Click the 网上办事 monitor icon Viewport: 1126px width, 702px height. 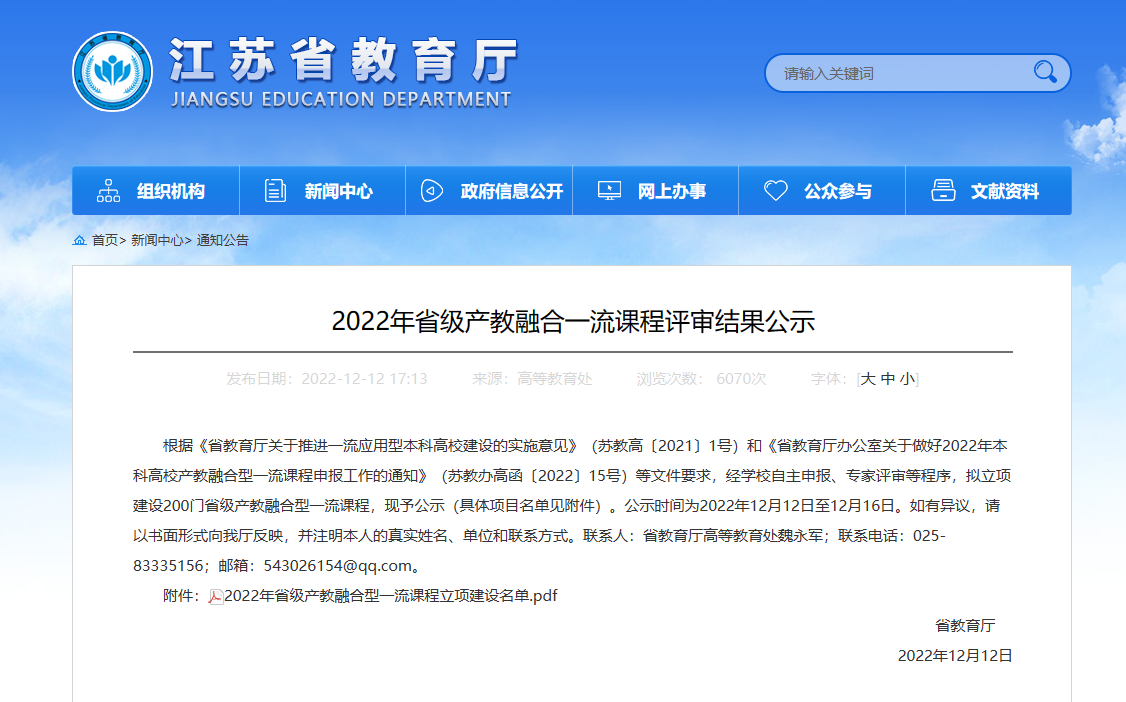click(x=609, y=191)
